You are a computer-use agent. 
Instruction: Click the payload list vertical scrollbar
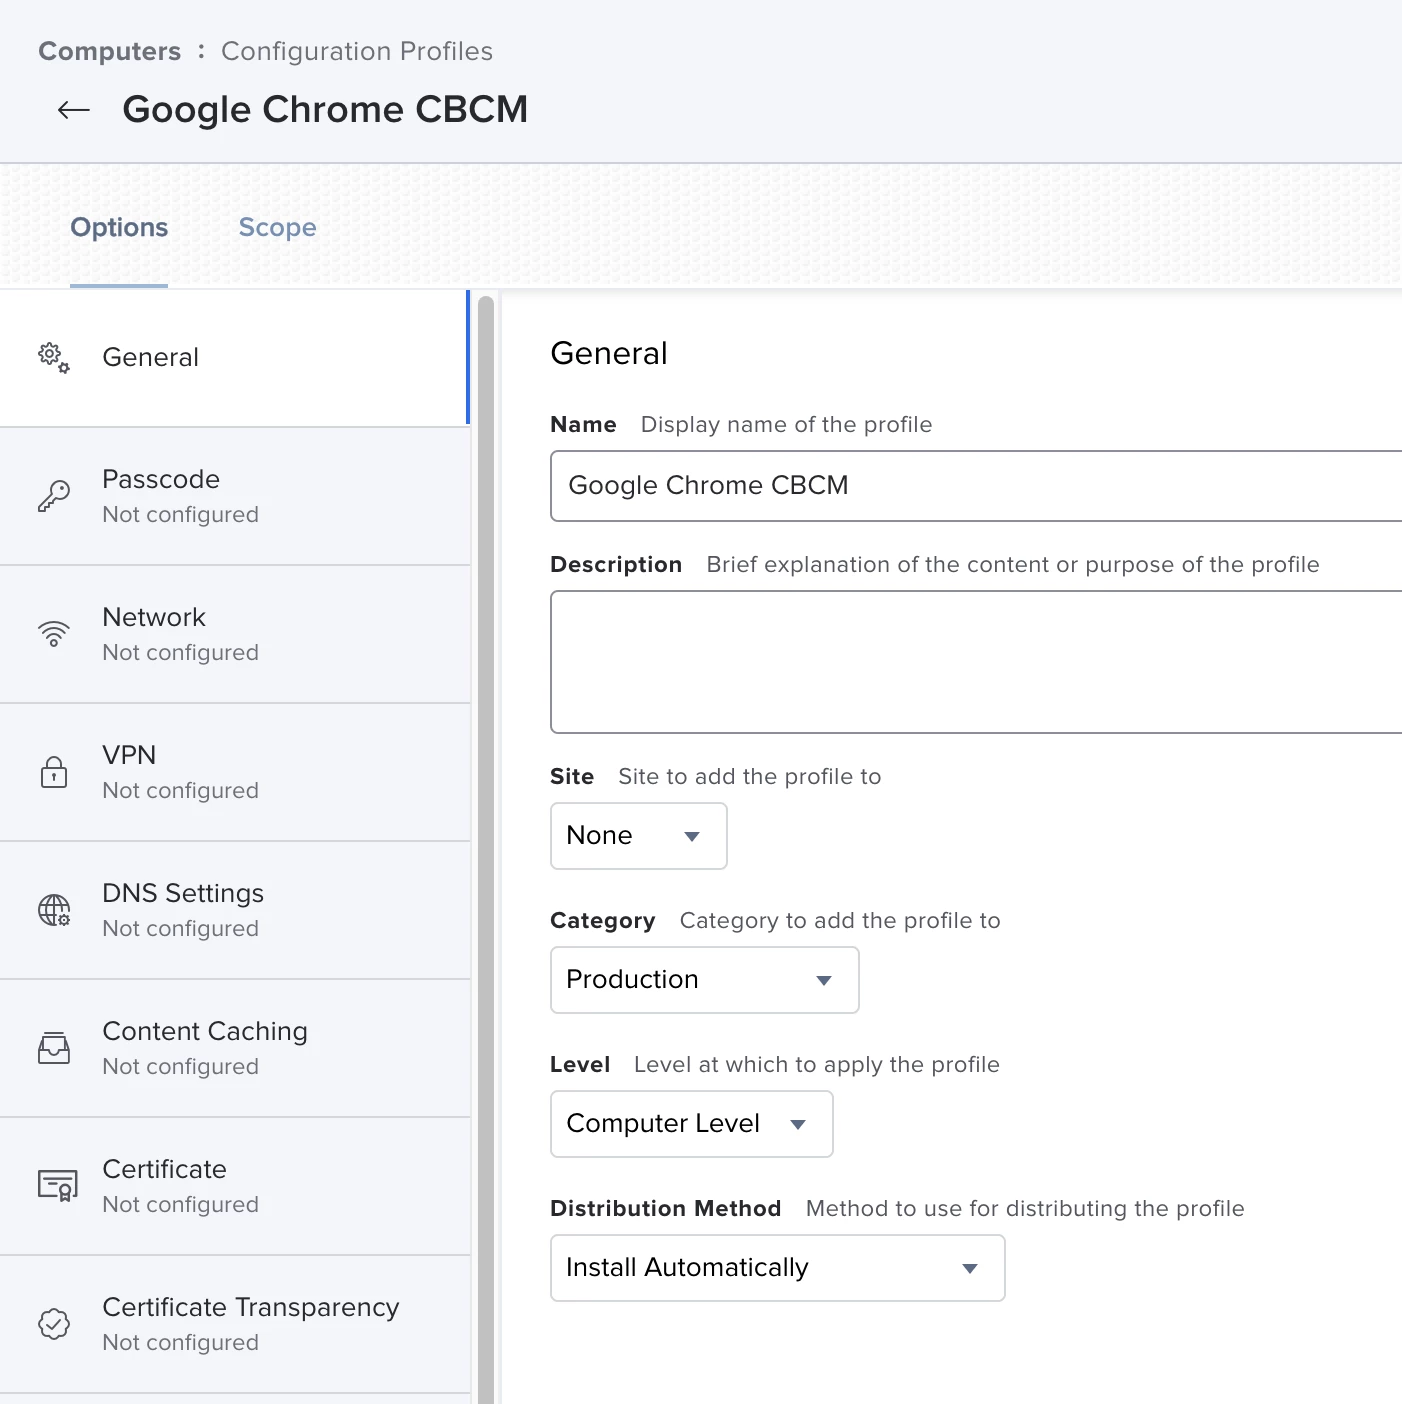click(486, 850)
